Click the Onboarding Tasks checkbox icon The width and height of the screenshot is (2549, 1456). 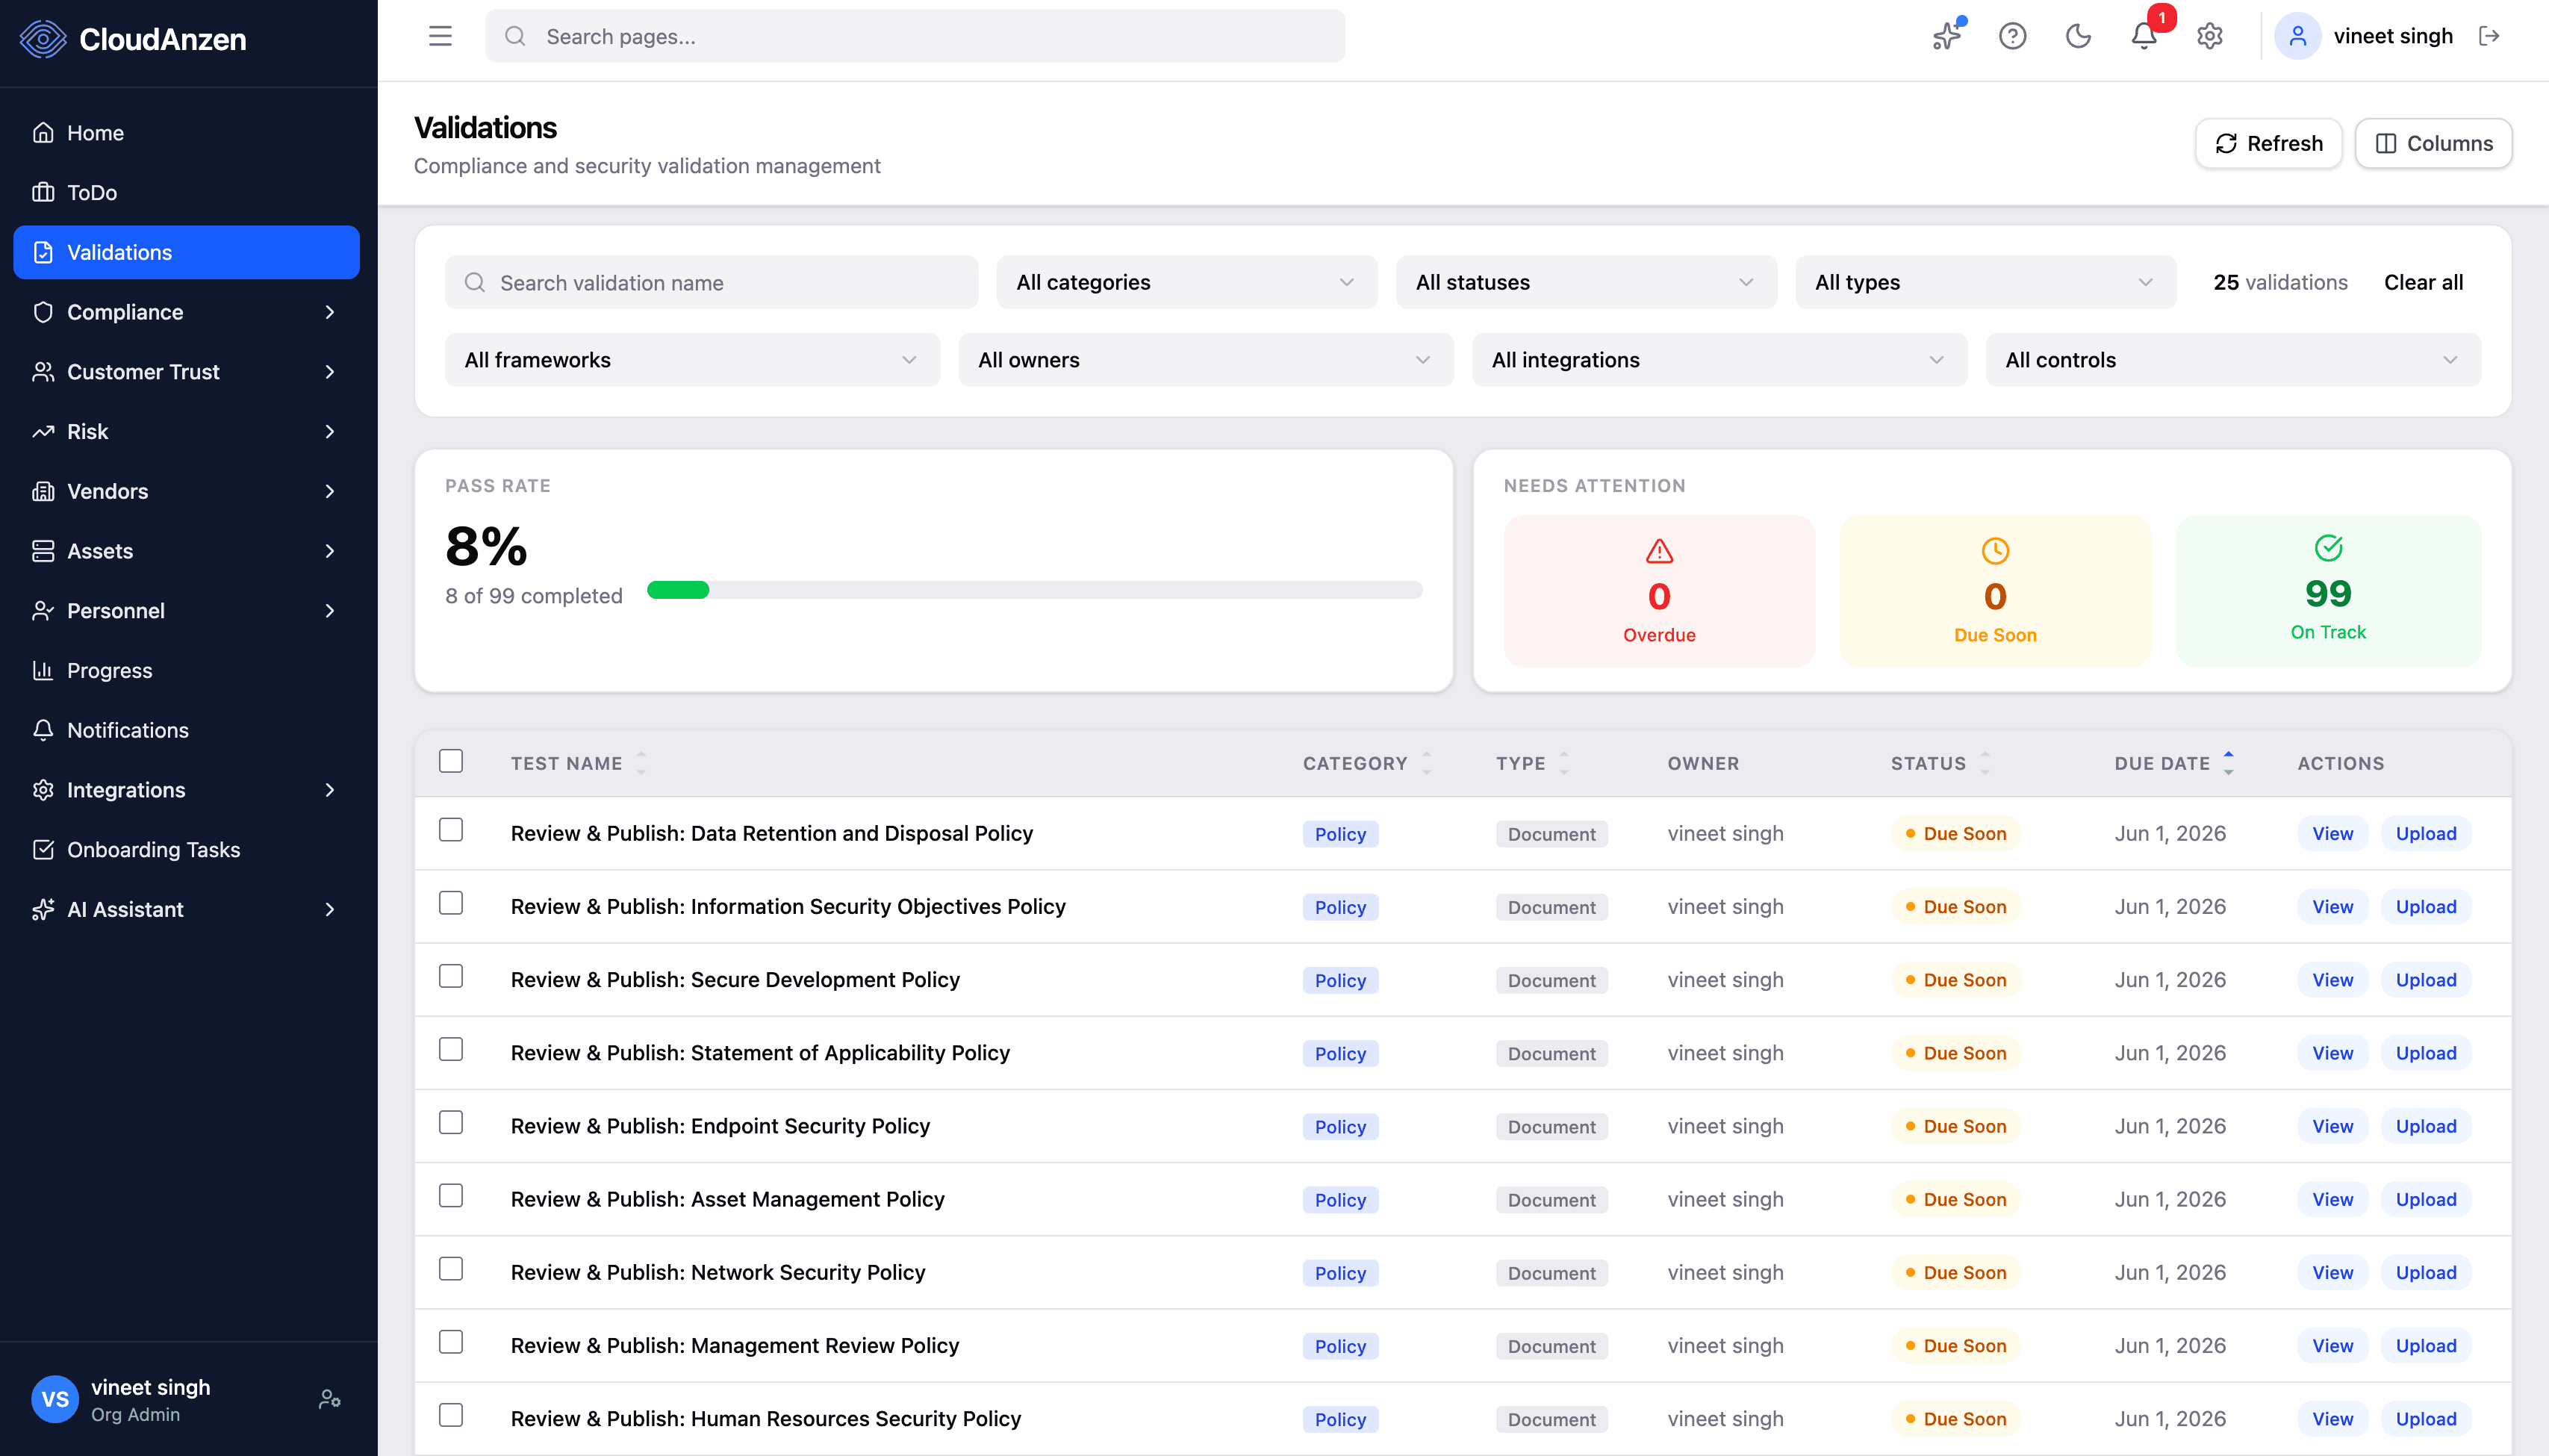(x=43, y=849)
